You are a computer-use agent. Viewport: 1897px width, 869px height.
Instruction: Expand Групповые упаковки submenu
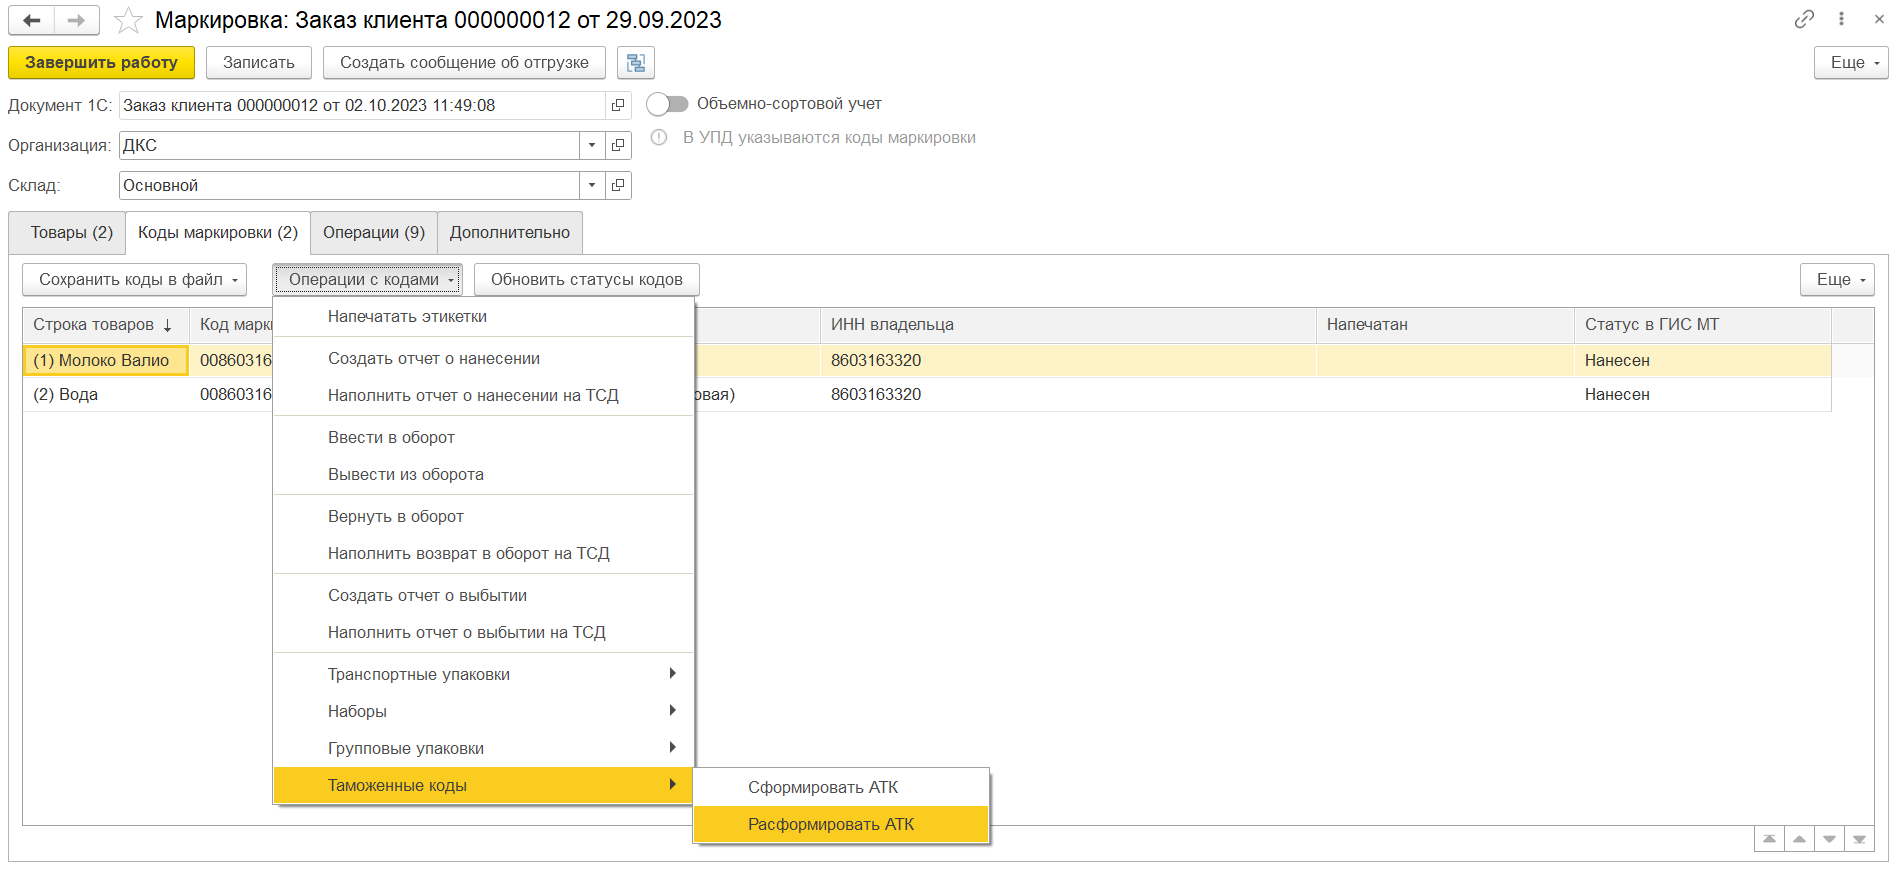tap(483, 748)
